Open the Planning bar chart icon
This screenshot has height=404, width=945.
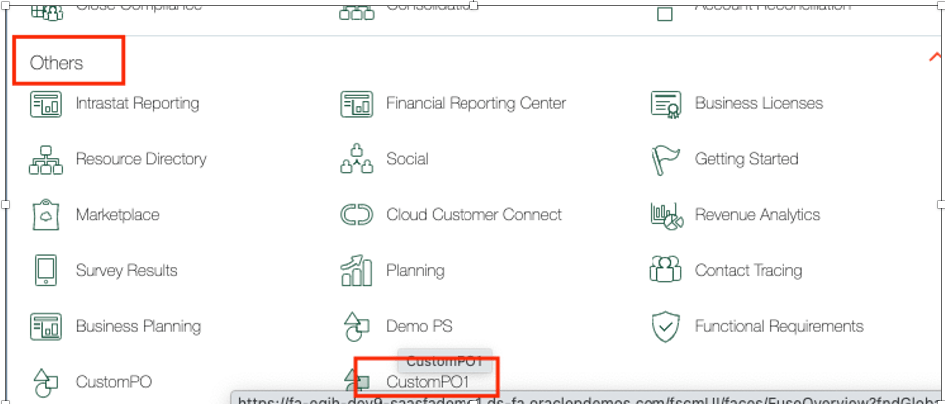point(357,270)
